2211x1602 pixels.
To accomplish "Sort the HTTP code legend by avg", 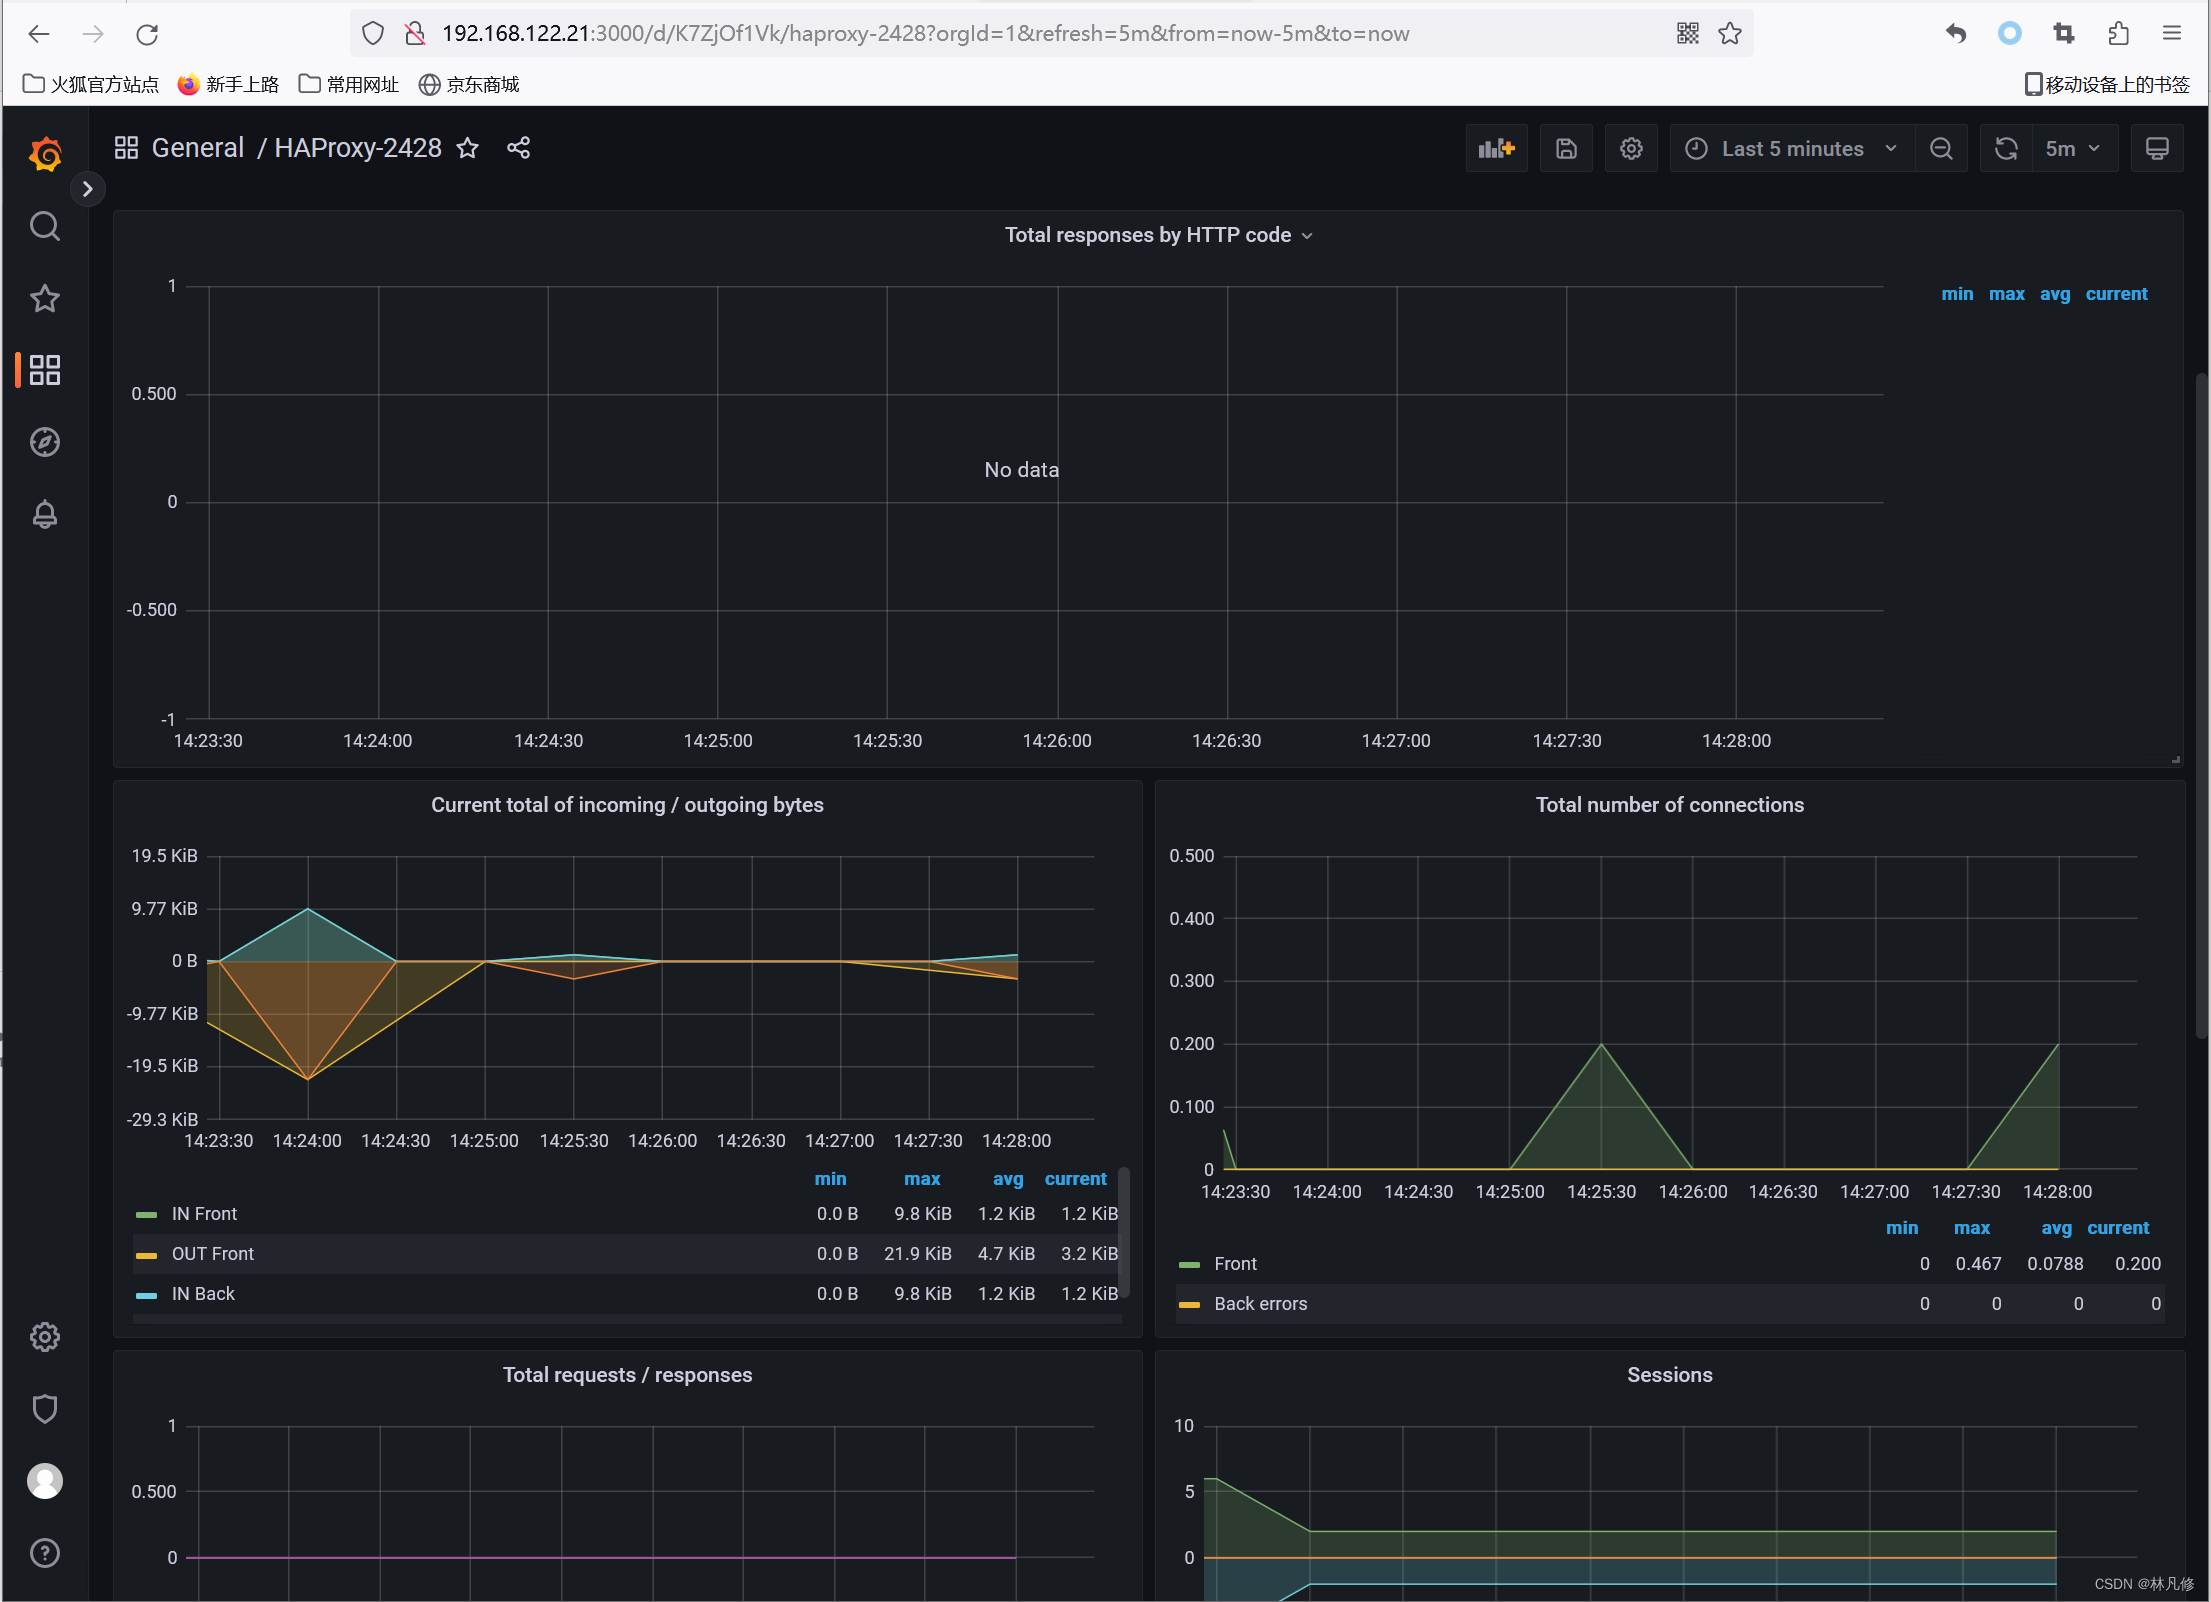I will (2055, 294).
